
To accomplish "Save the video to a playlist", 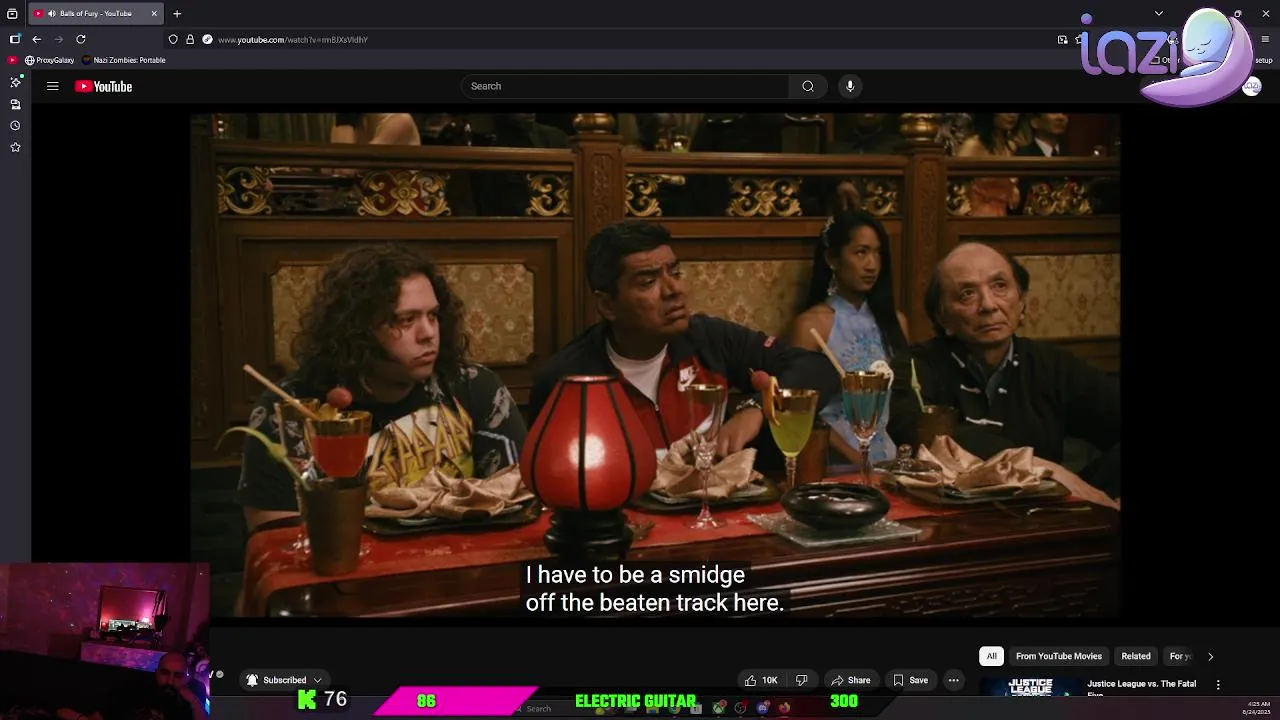I will 911,680.
